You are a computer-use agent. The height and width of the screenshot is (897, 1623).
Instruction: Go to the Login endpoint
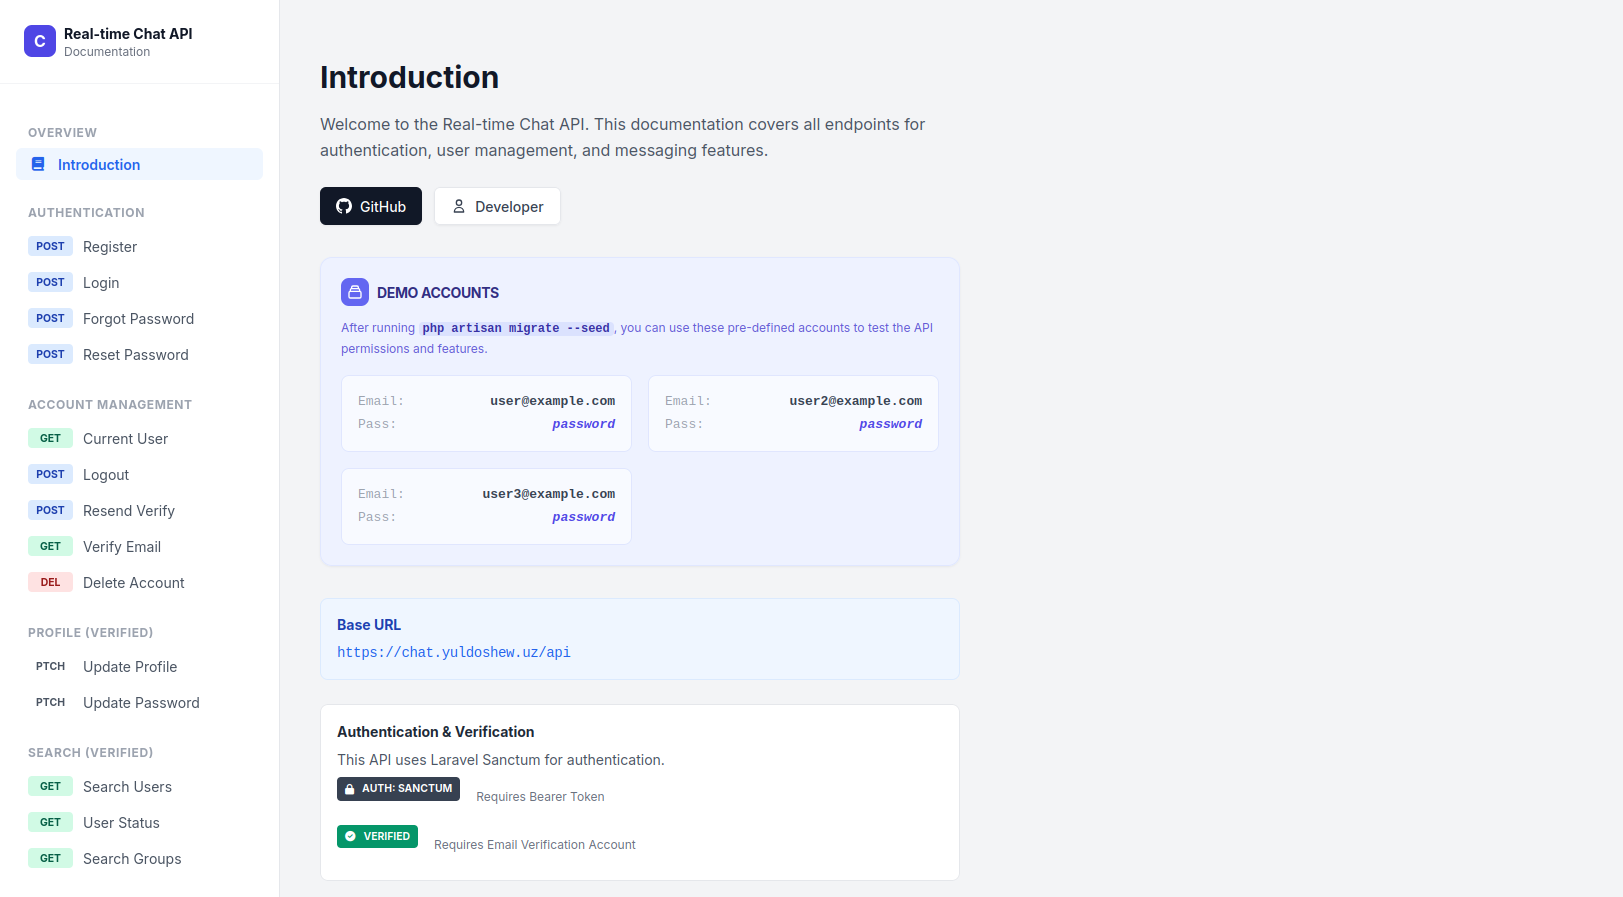point(101,283)
